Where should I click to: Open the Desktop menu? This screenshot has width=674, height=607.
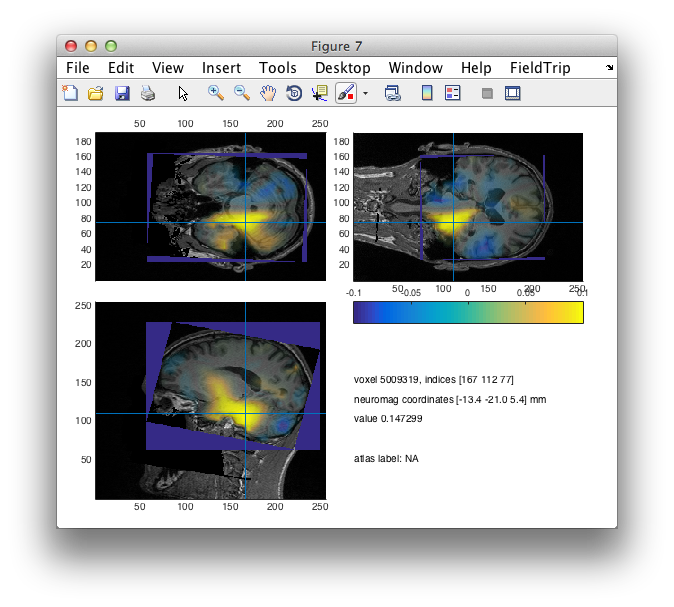(x=342, y=68)
